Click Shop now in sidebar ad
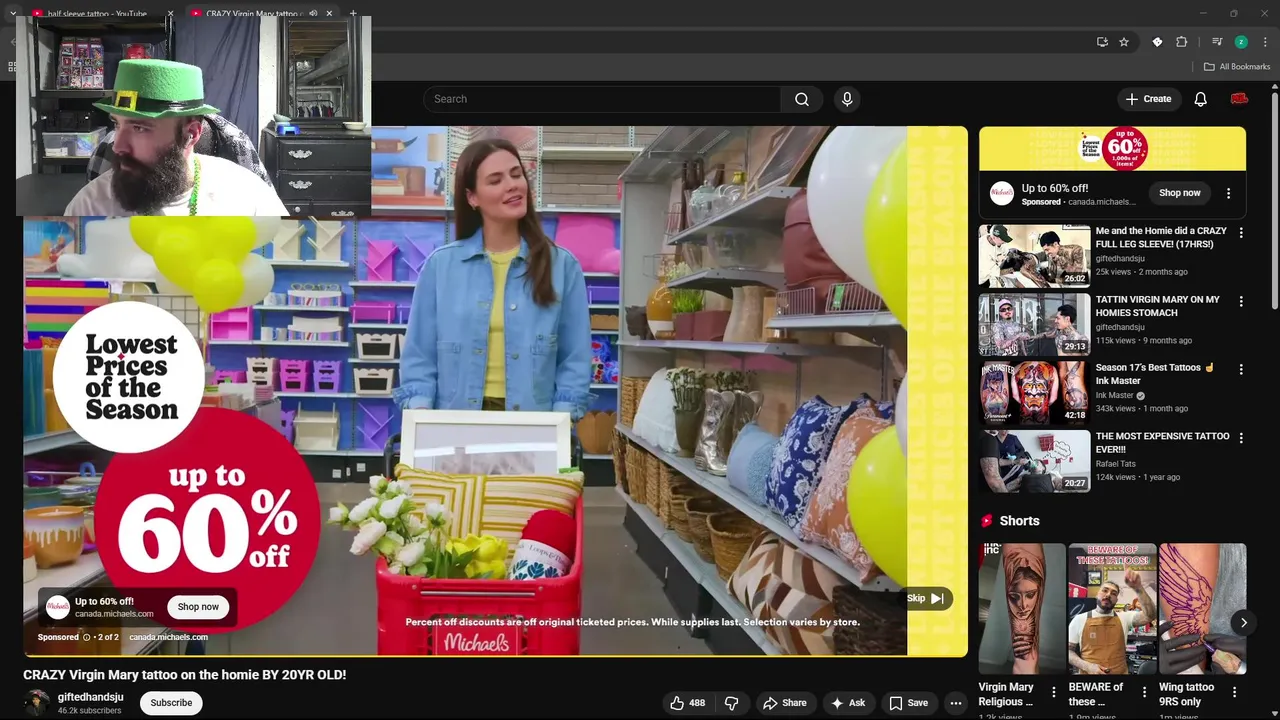 [1180, 193]
